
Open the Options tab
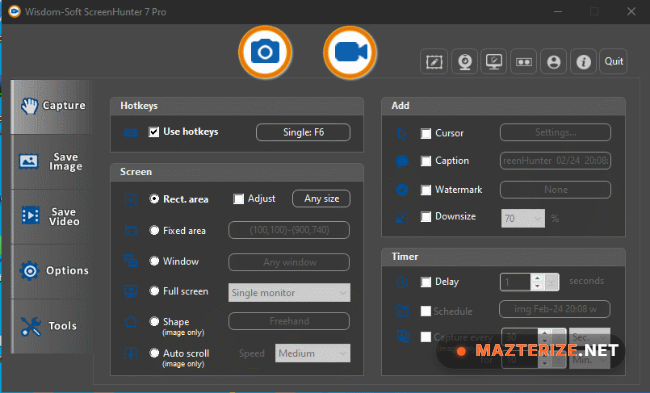coord(52,271)
